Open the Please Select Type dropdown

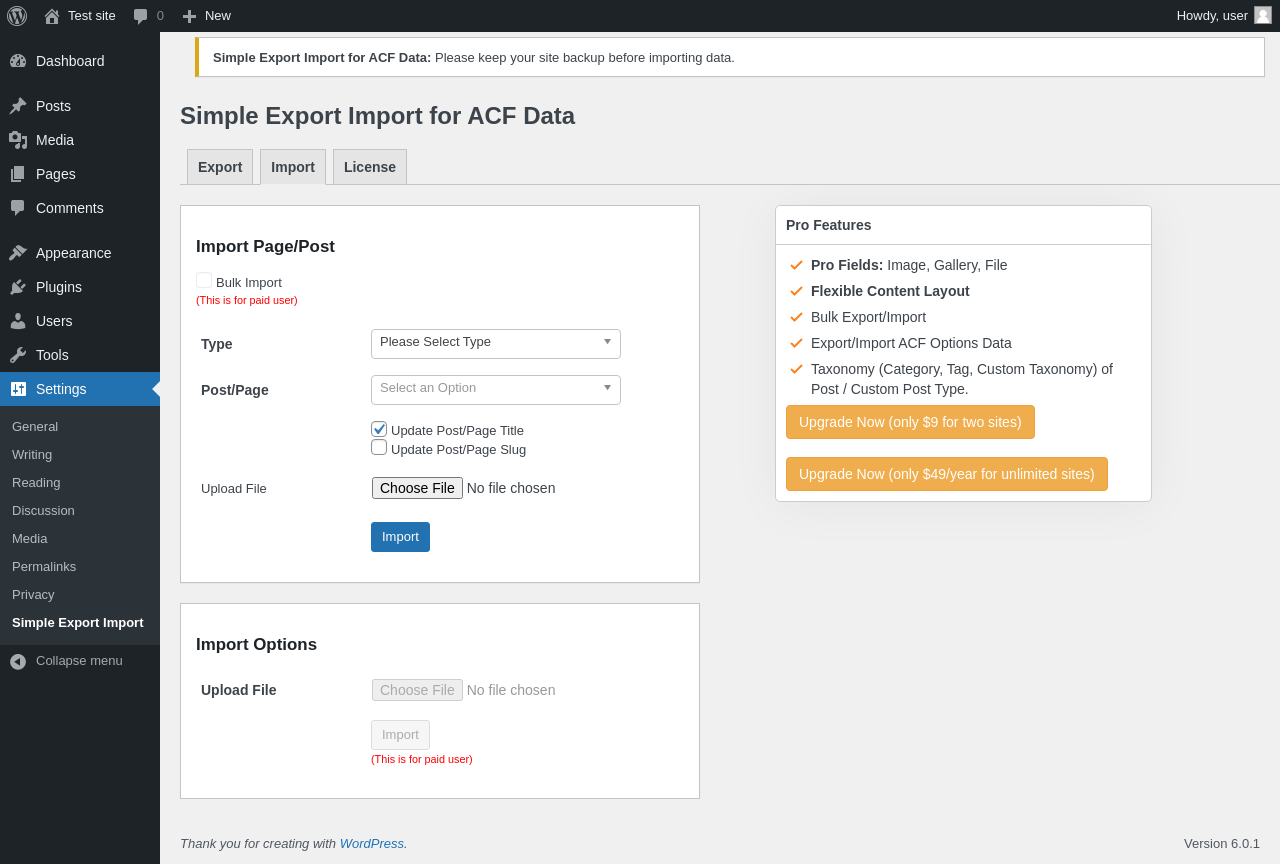click(496, 344)
